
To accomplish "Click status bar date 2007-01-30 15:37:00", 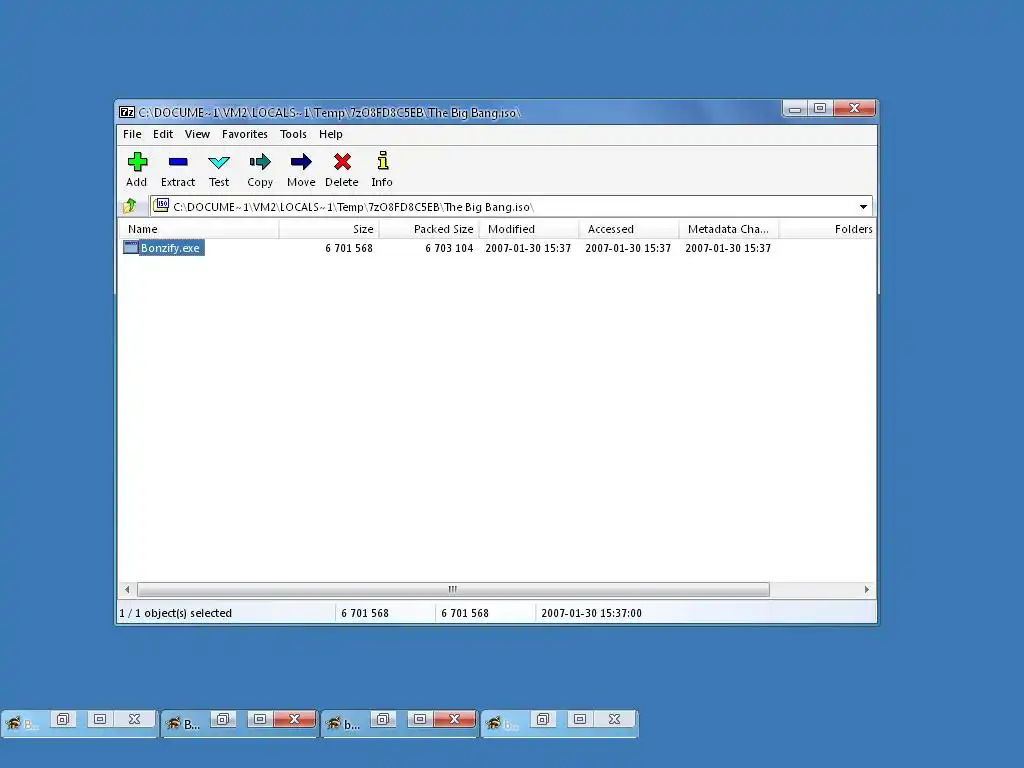I will point(592,613).
